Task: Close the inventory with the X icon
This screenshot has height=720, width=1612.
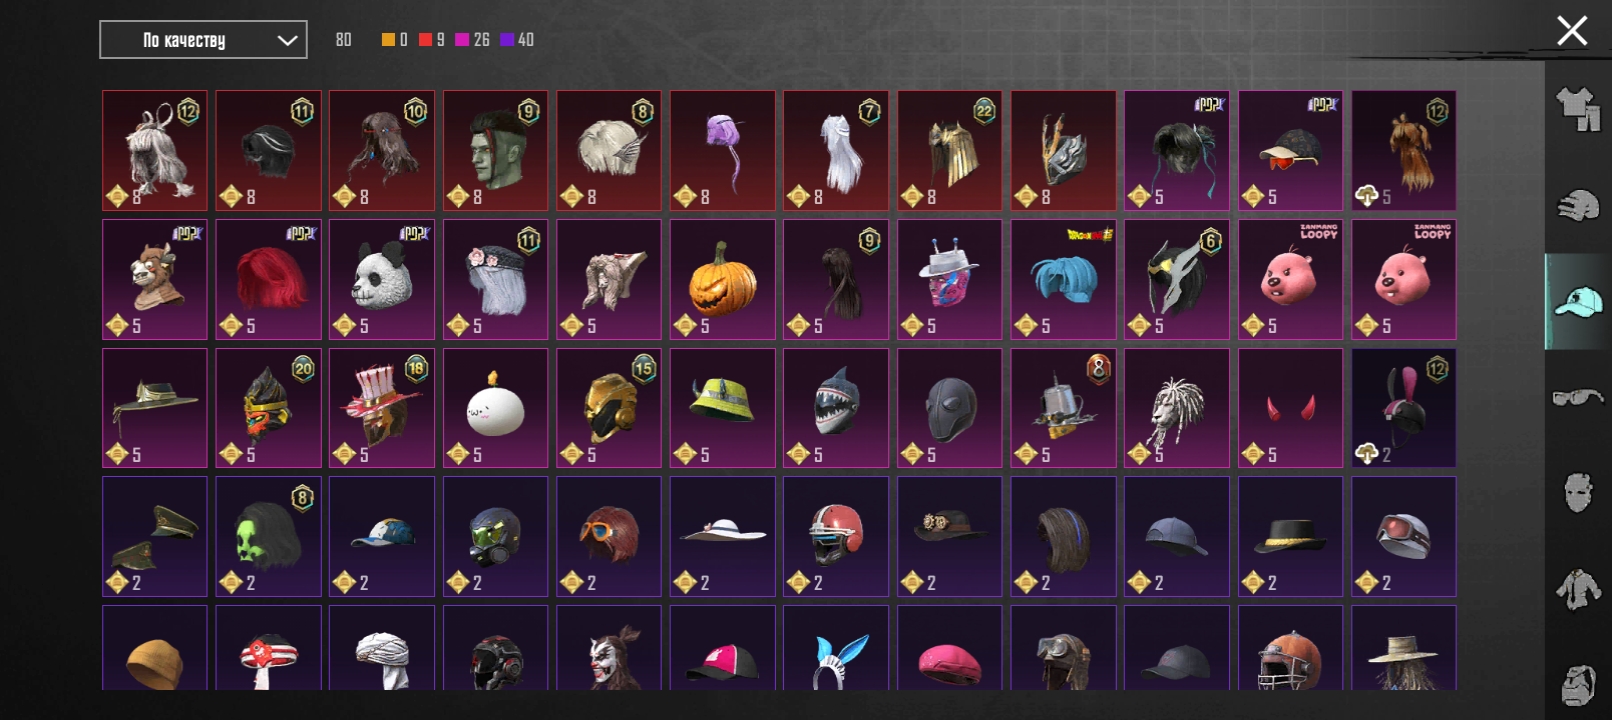Action: pyautogui.click(x=1572, y=31)
